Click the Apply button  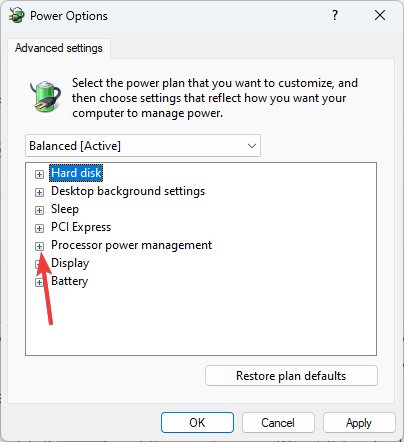pos(359,423)
